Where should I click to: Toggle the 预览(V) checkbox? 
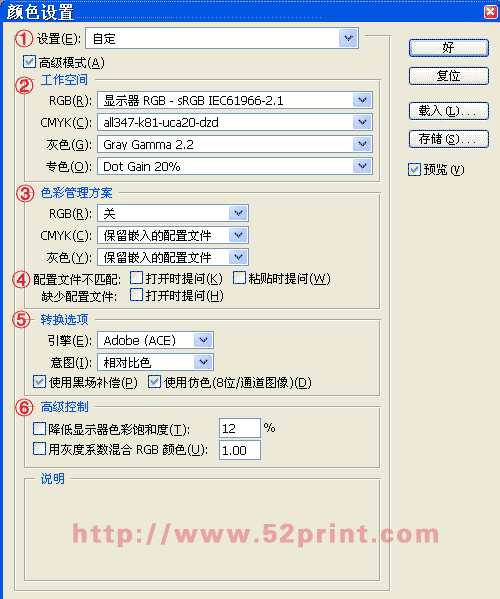coord(414,170)
